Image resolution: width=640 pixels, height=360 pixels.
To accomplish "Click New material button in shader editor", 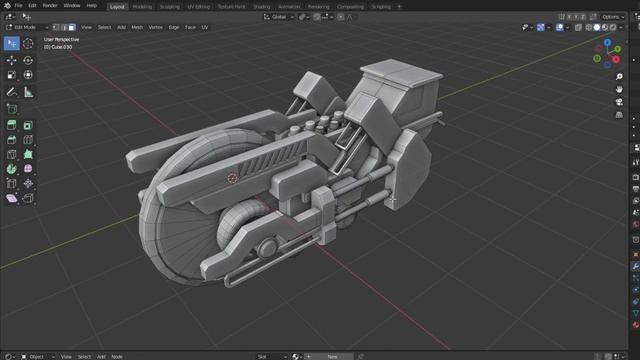I will [329, 356].
